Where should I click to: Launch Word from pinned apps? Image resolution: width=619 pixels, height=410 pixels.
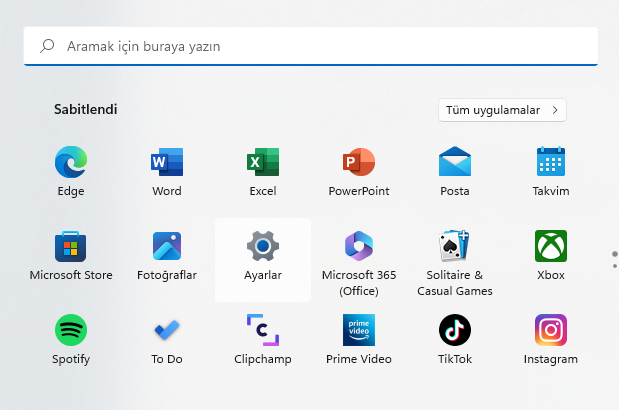pos(167,171)
